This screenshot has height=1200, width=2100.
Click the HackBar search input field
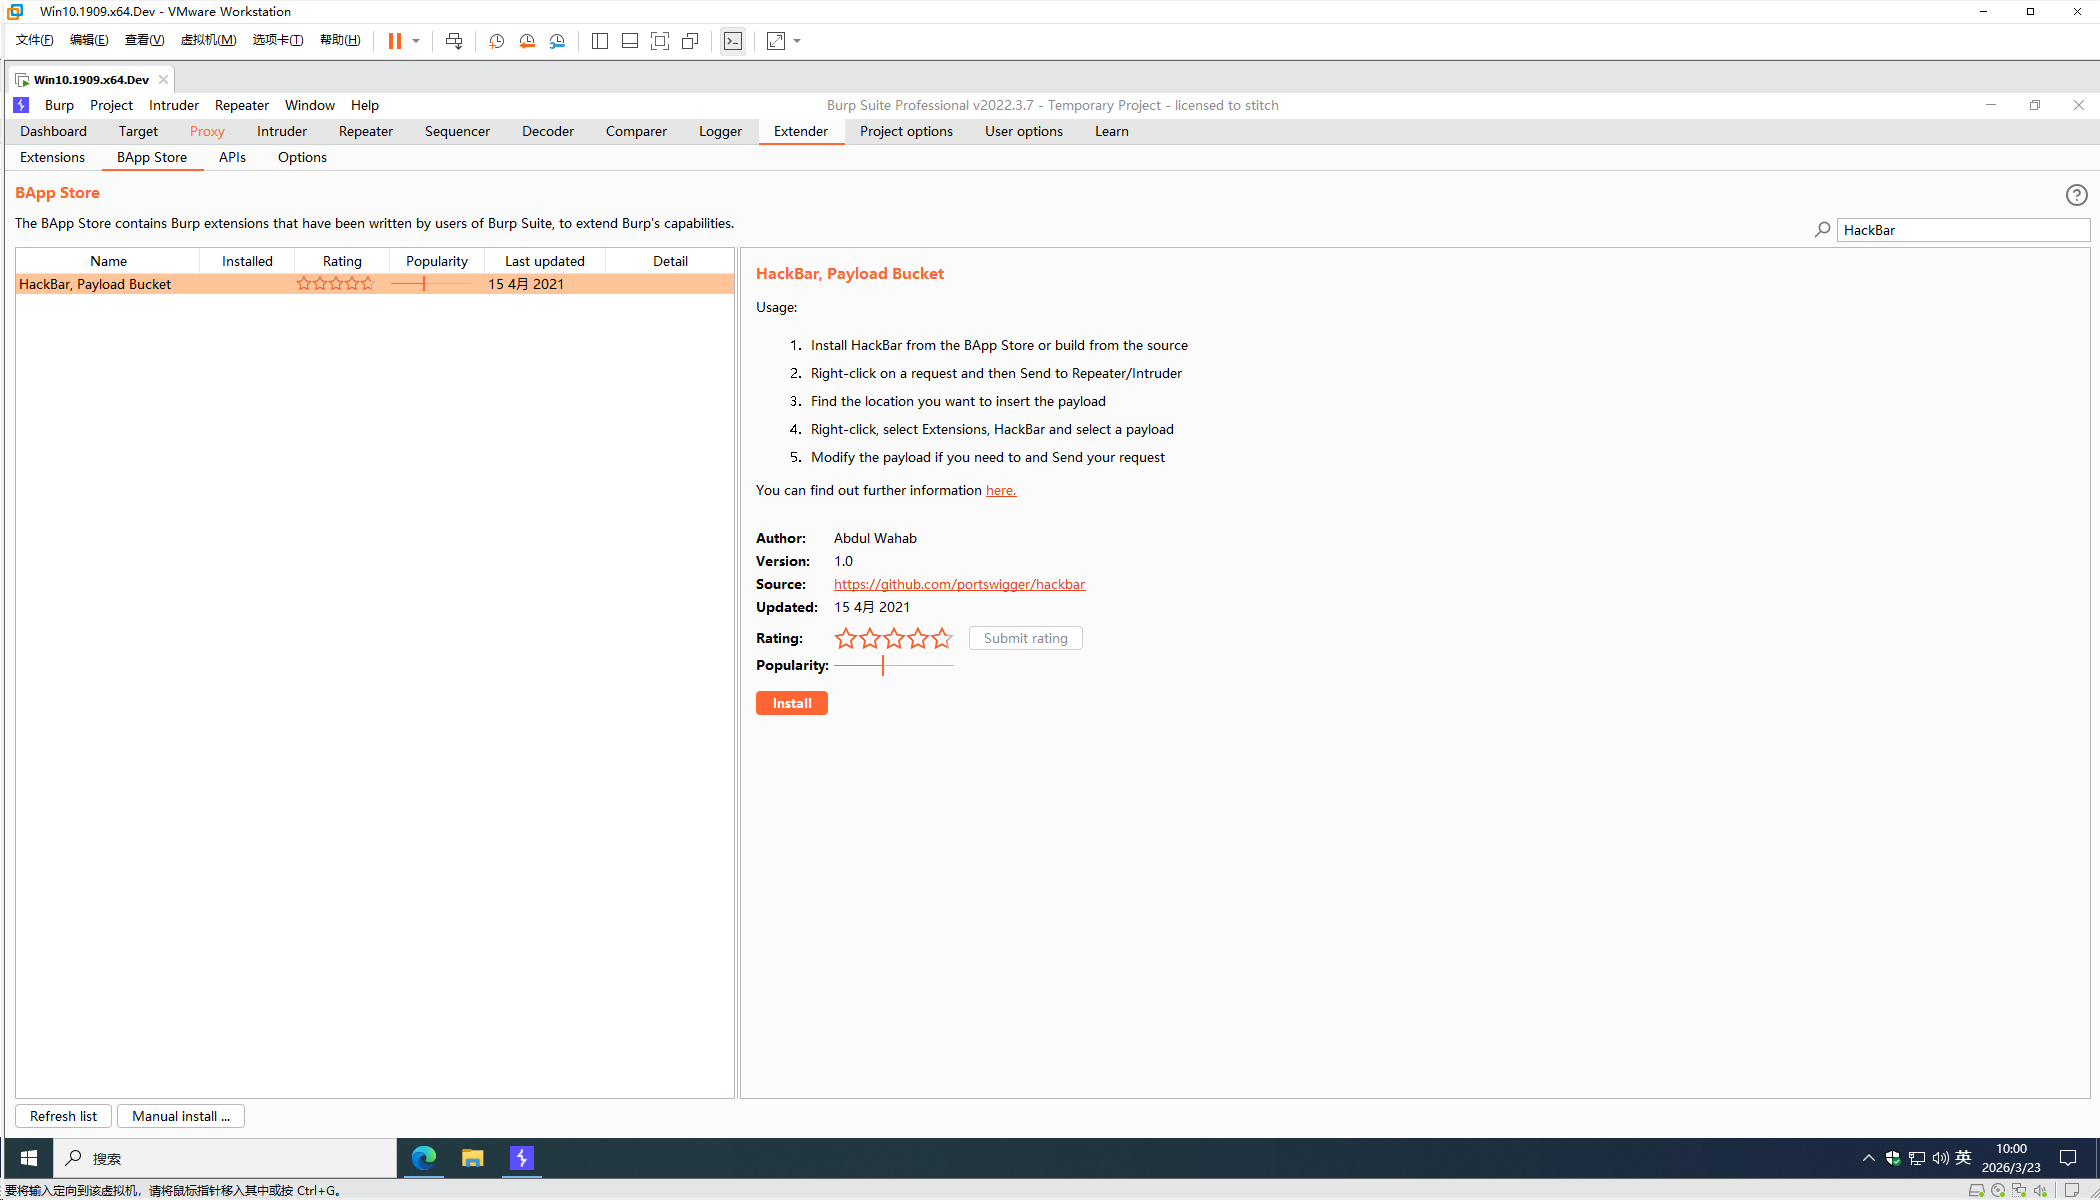coord(1962,230)
